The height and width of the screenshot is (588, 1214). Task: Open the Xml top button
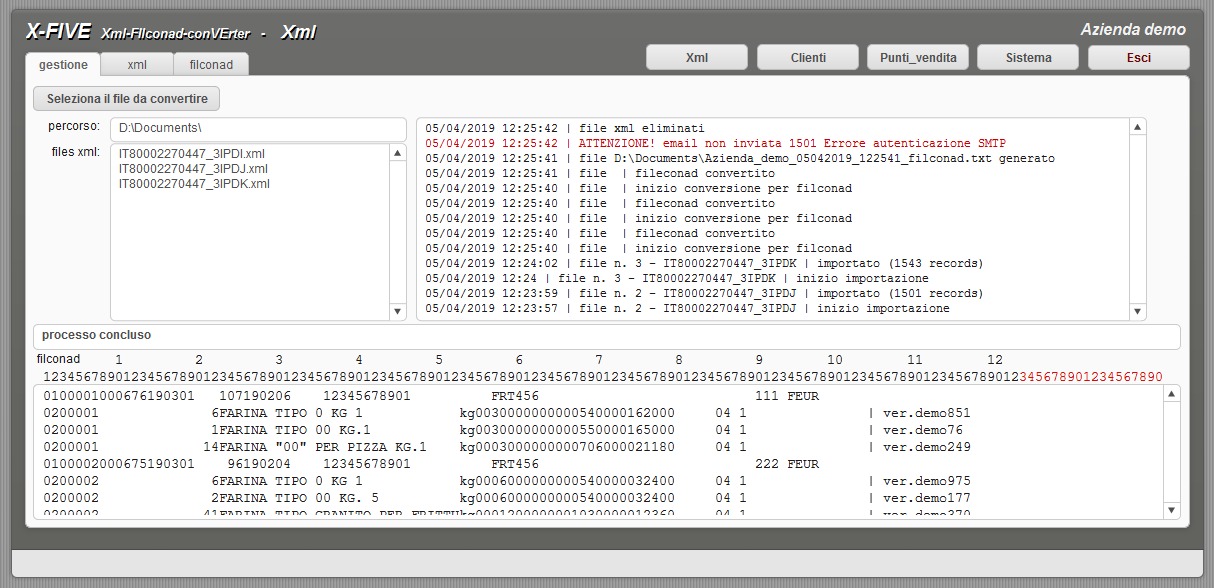point(697,57)
